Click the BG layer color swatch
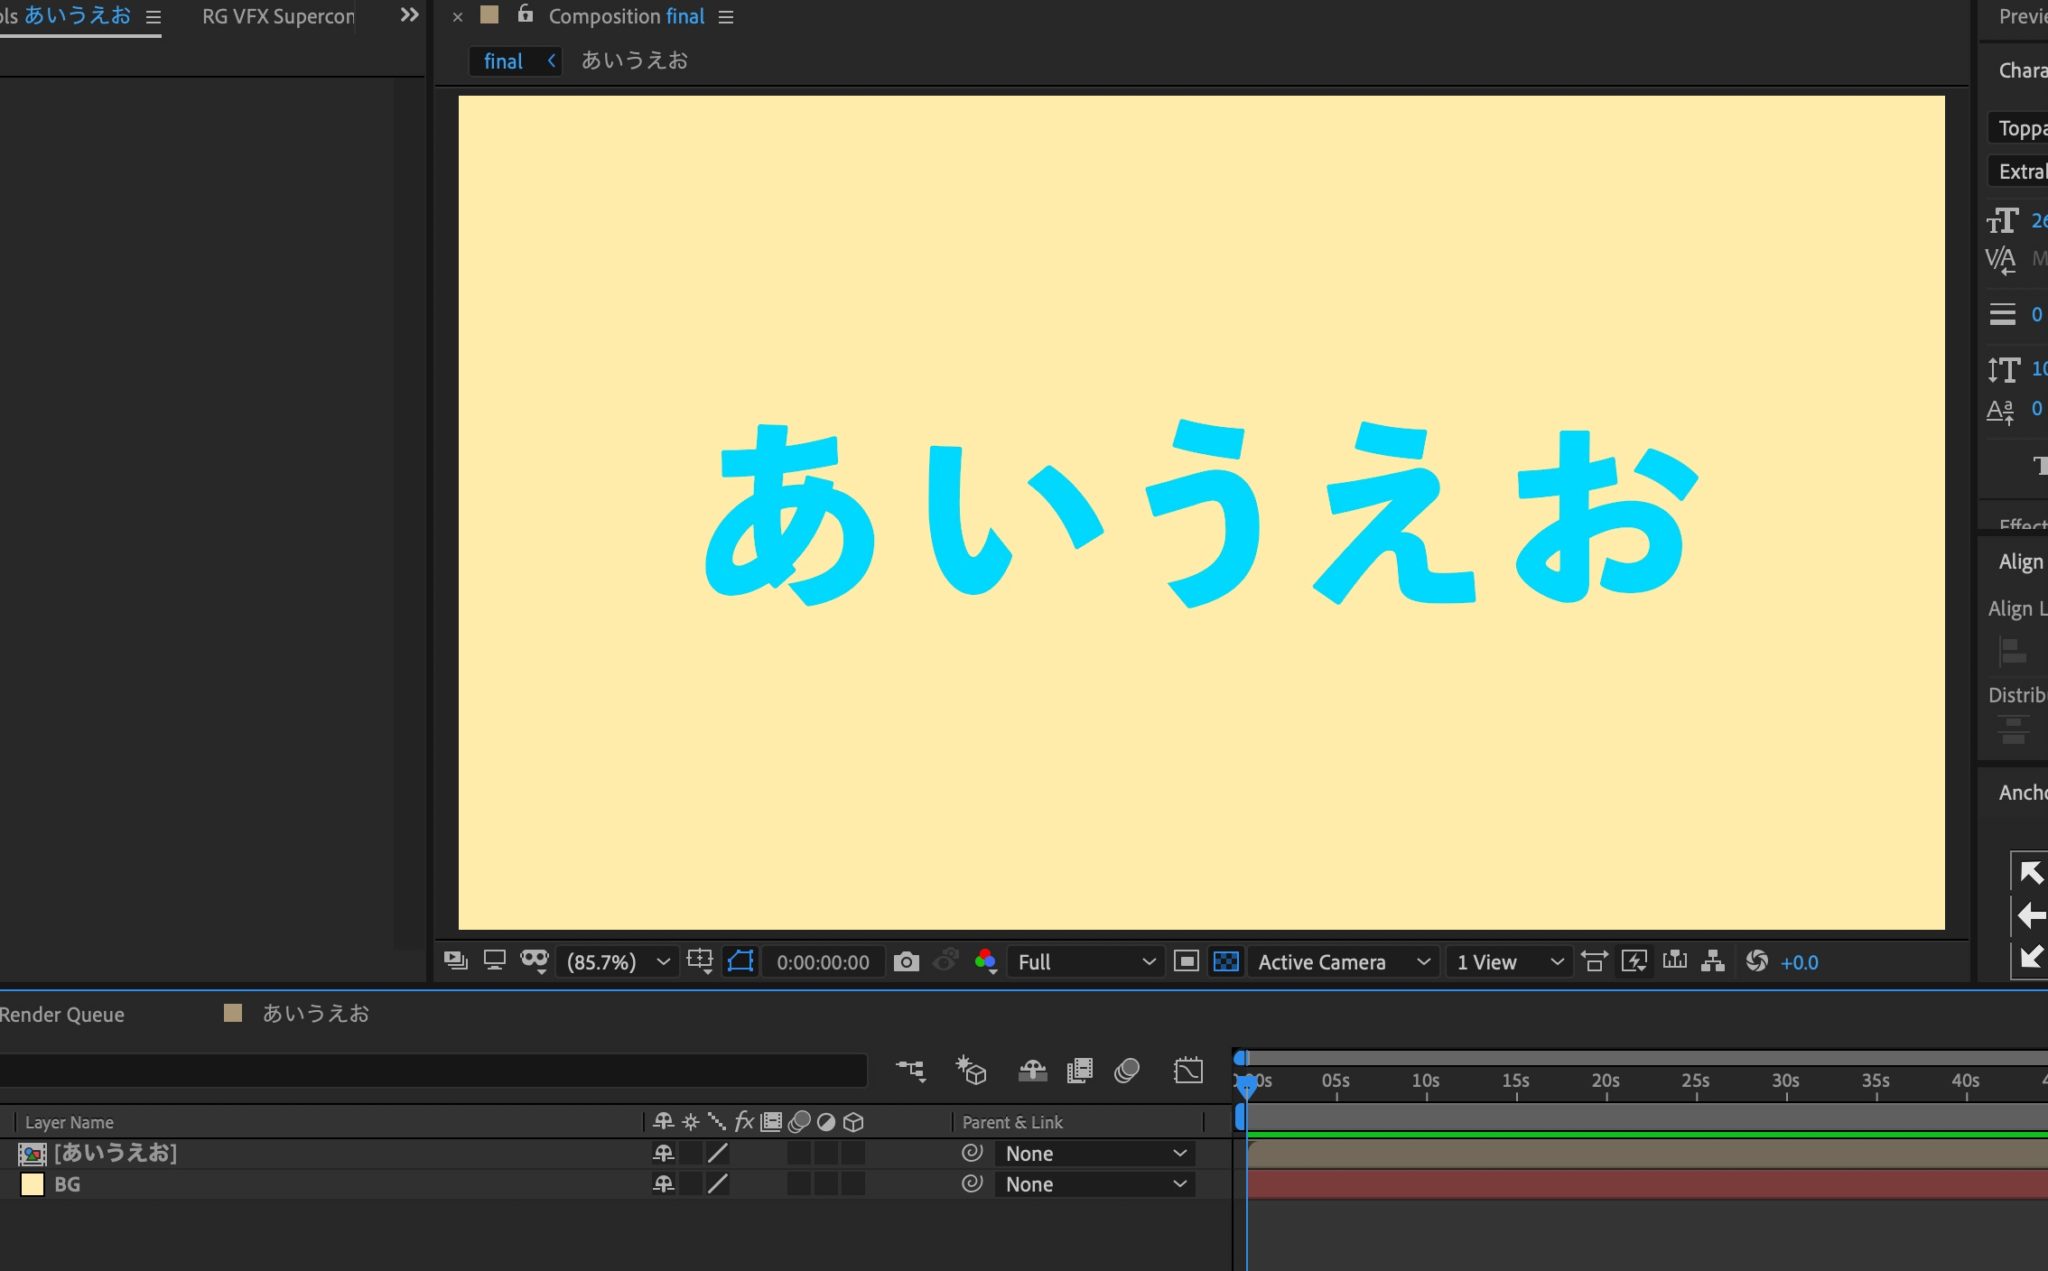The height and width of the screenshot is (1271, 2048). [x=33, y=1184]
